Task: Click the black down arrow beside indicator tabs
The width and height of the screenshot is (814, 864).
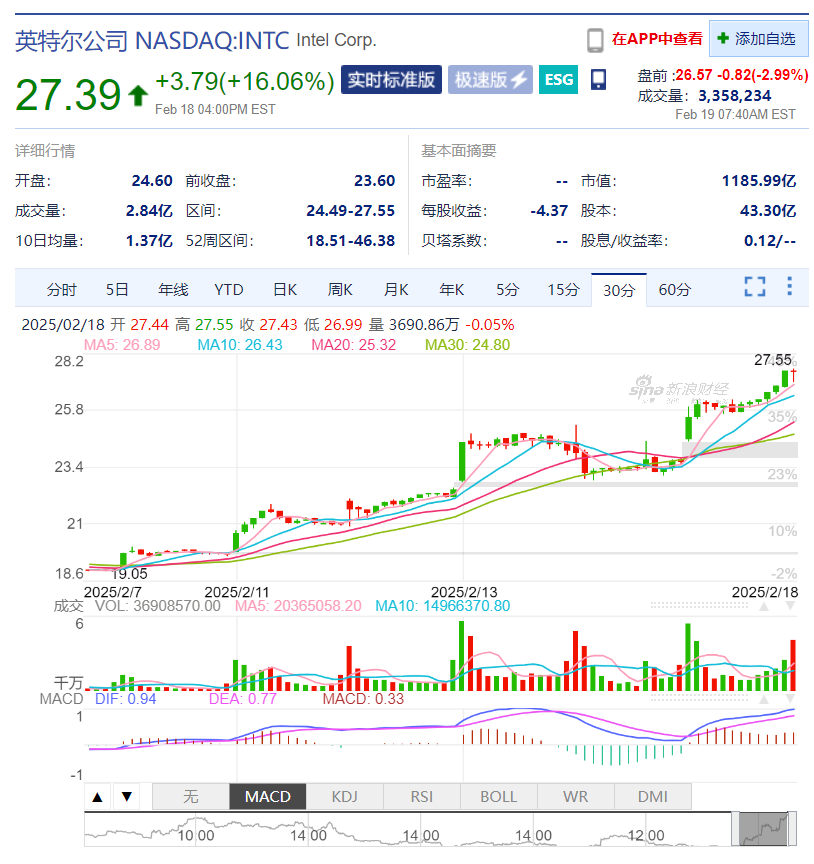Action: click(x=127, y=797)
